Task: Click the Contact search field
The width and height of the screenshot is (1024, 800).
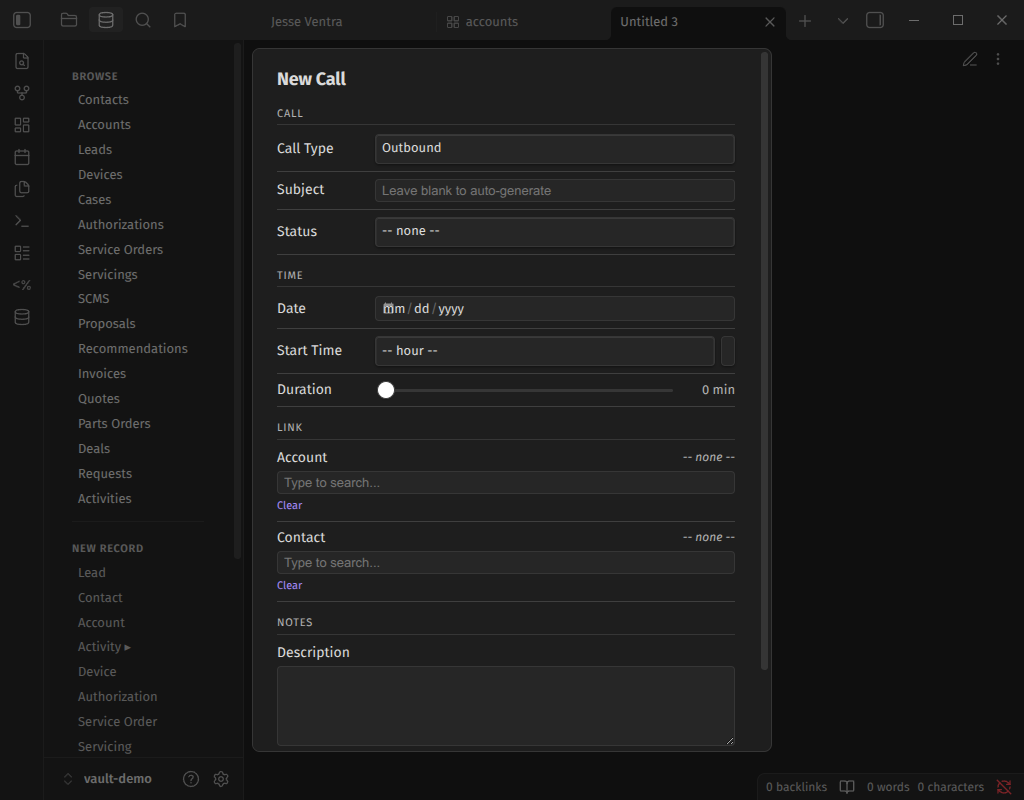Action: click(505, 563)
